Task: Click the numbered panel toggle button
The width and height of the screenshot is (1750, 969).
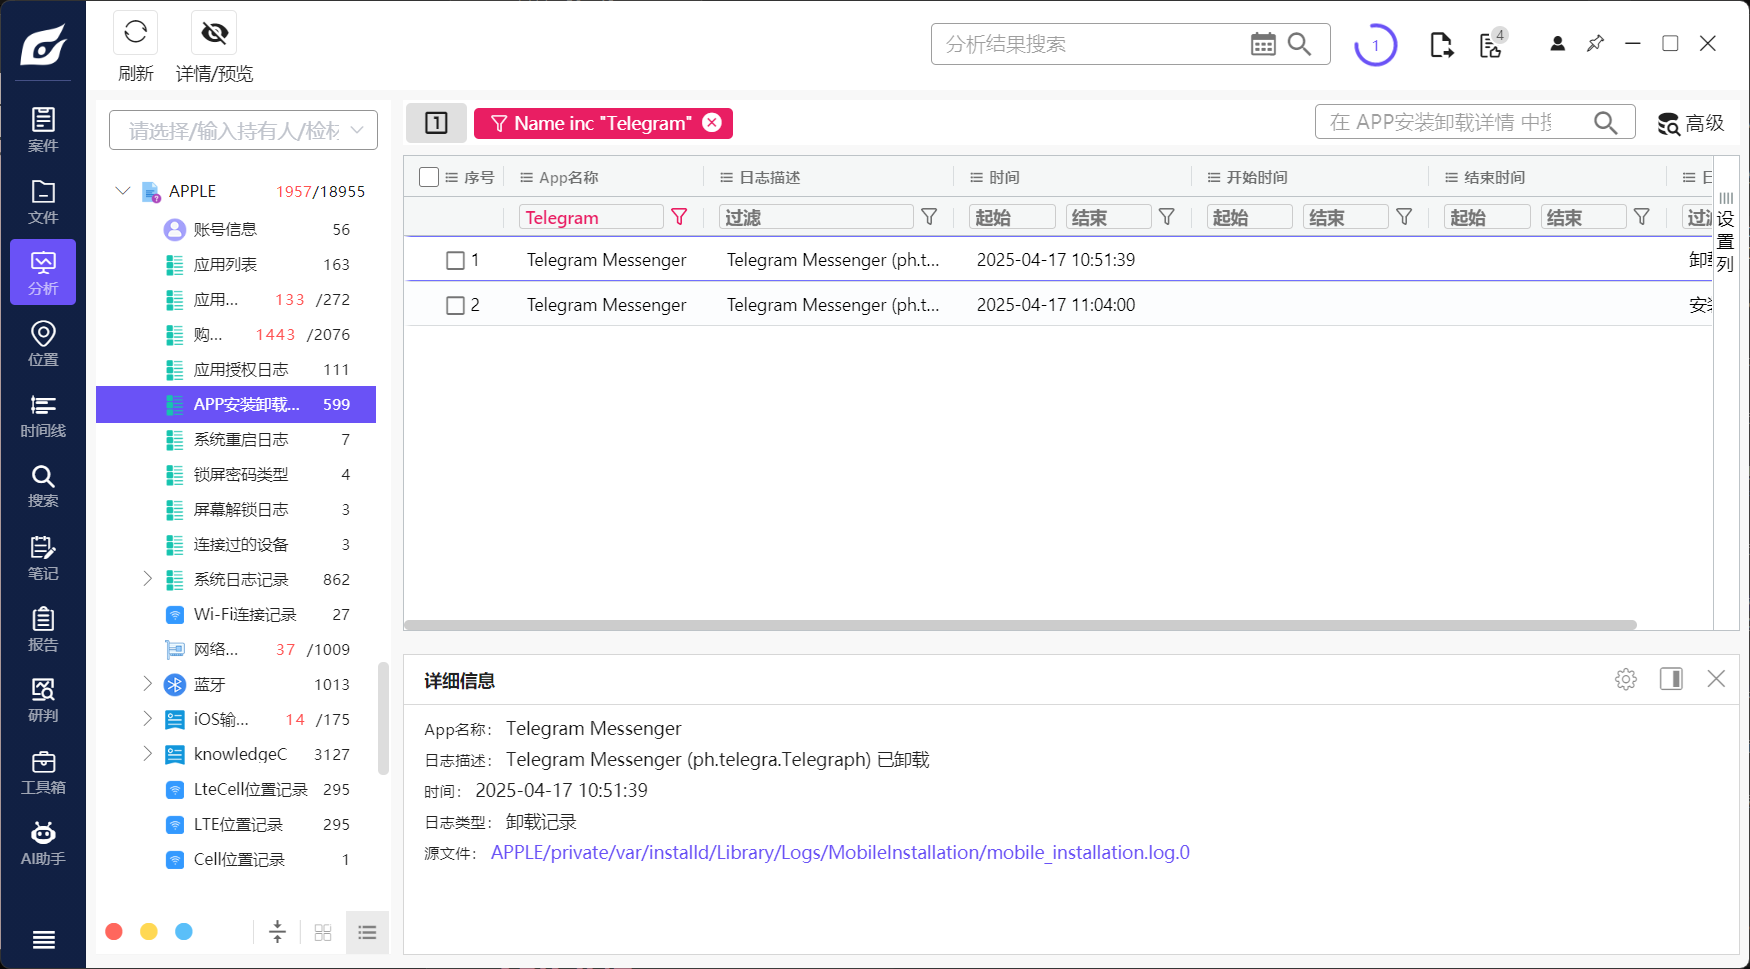Action: tap(436, 123)
